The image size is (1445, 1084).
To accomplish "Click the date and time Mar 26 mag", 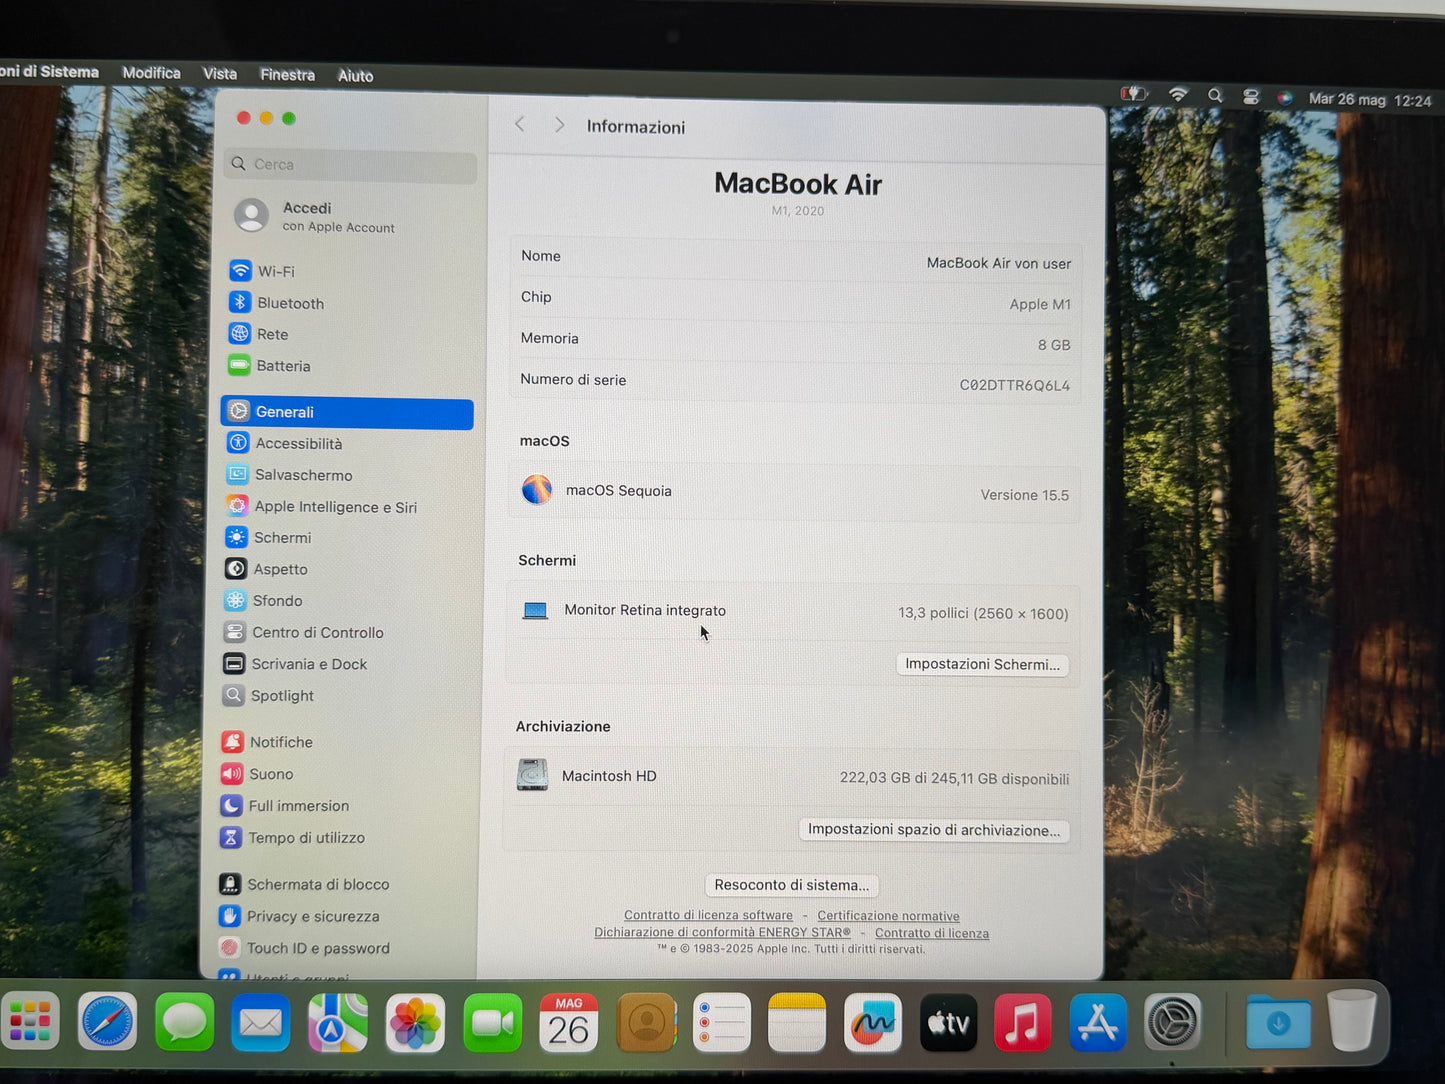I will click(x=1370, y=100).
